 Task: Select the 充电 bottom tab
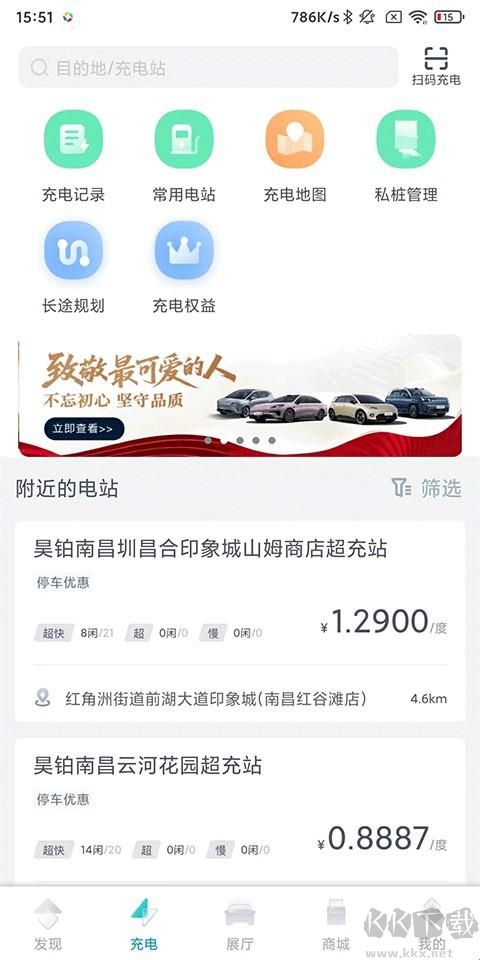pyautogui.click(x=144, y=924)
